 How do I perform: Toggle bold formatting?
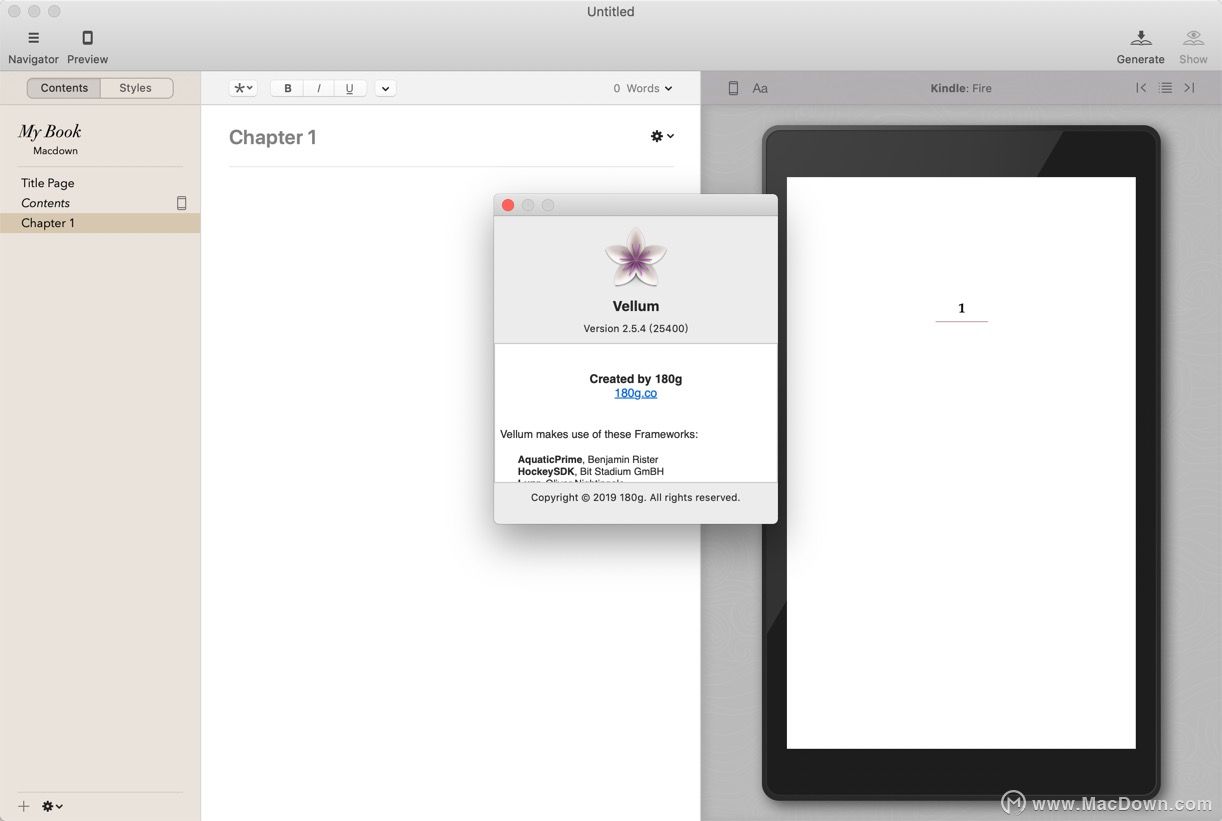point(288,88)
